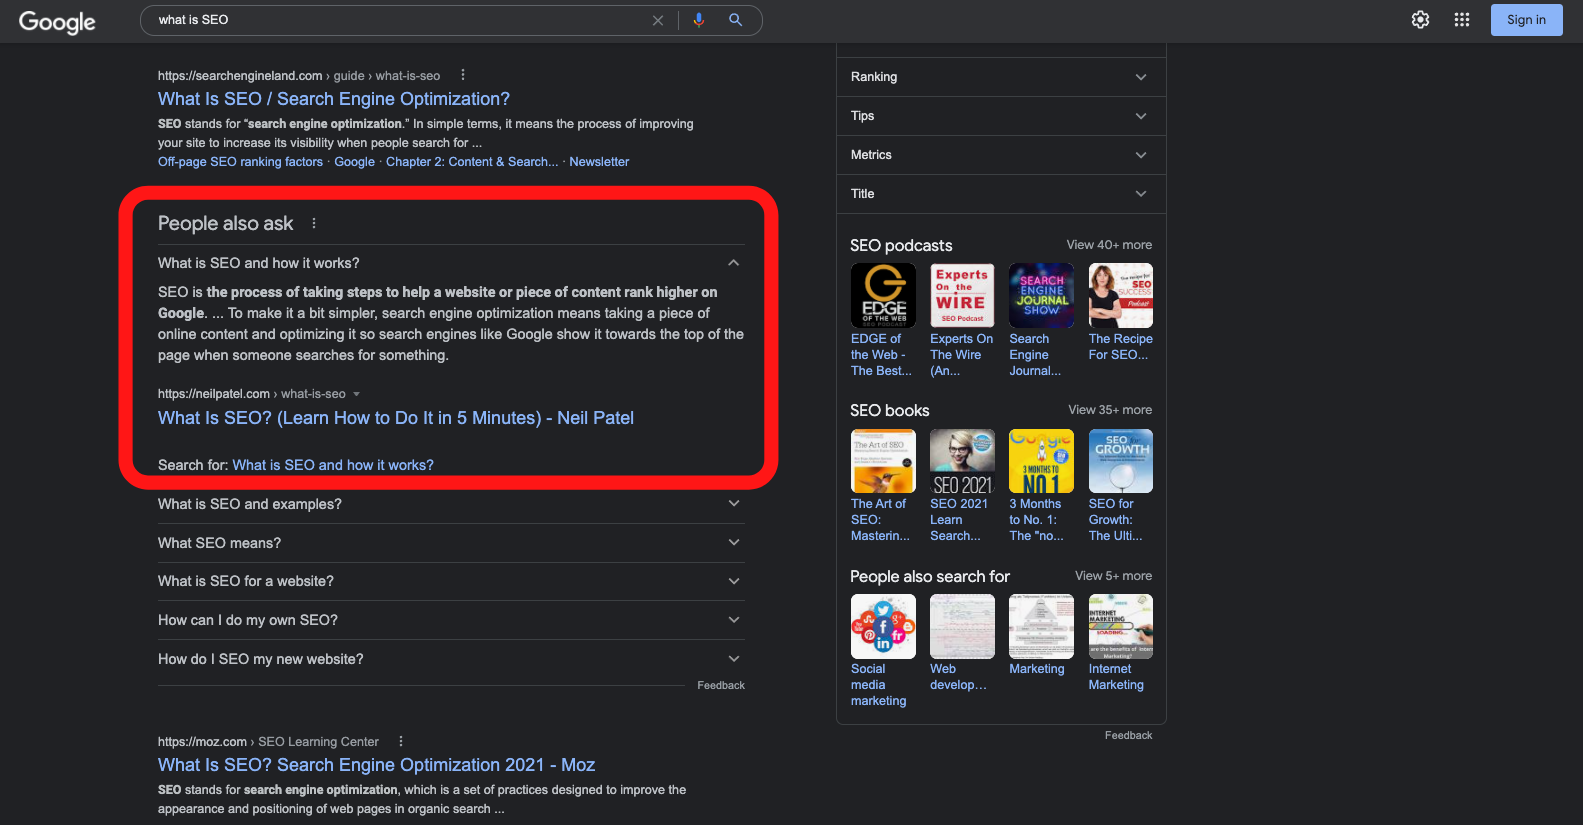1583x825 pixels.
Task: Expand the Ranking section in knowledge panel
Action: 1001,77
